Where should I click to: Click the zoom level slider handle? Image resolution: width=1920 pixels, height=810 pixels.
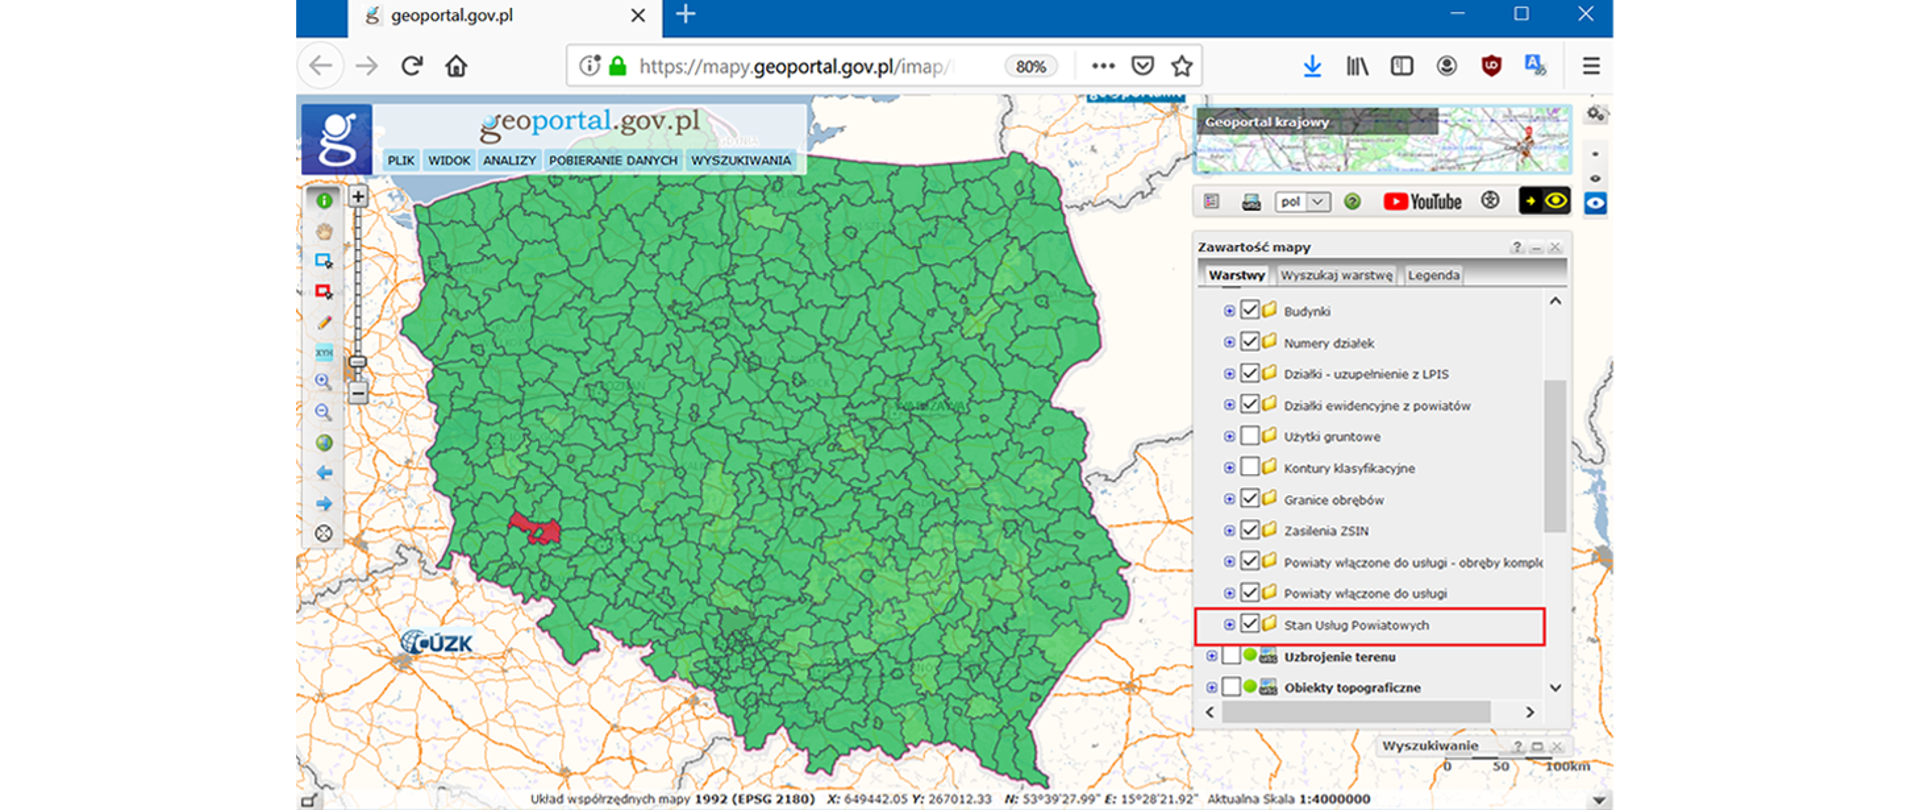coord(357,362)
